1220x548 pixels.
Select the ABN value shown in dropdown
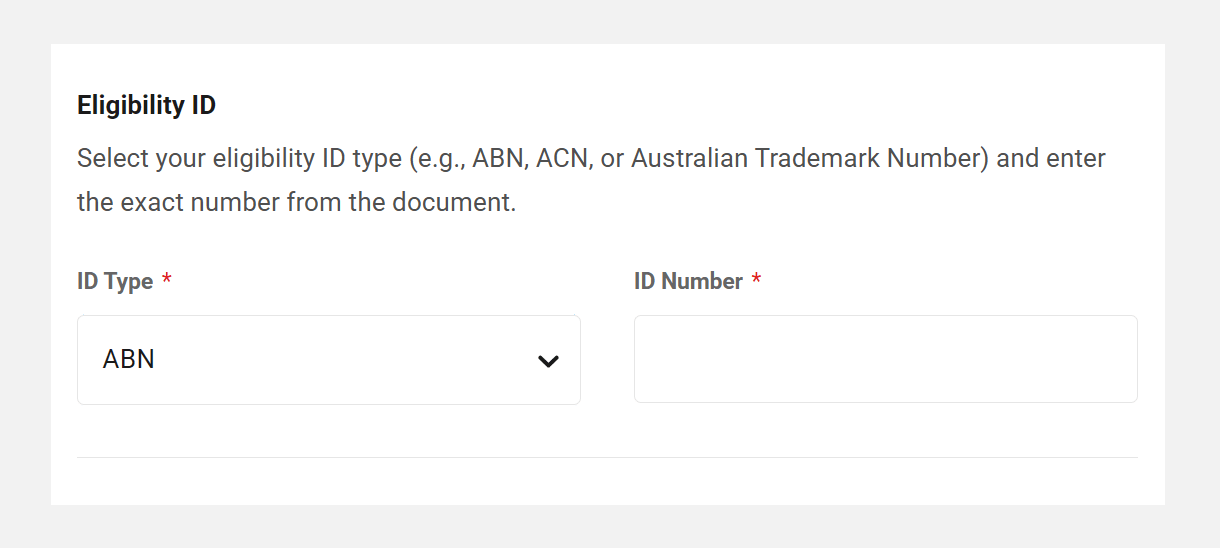129,360
